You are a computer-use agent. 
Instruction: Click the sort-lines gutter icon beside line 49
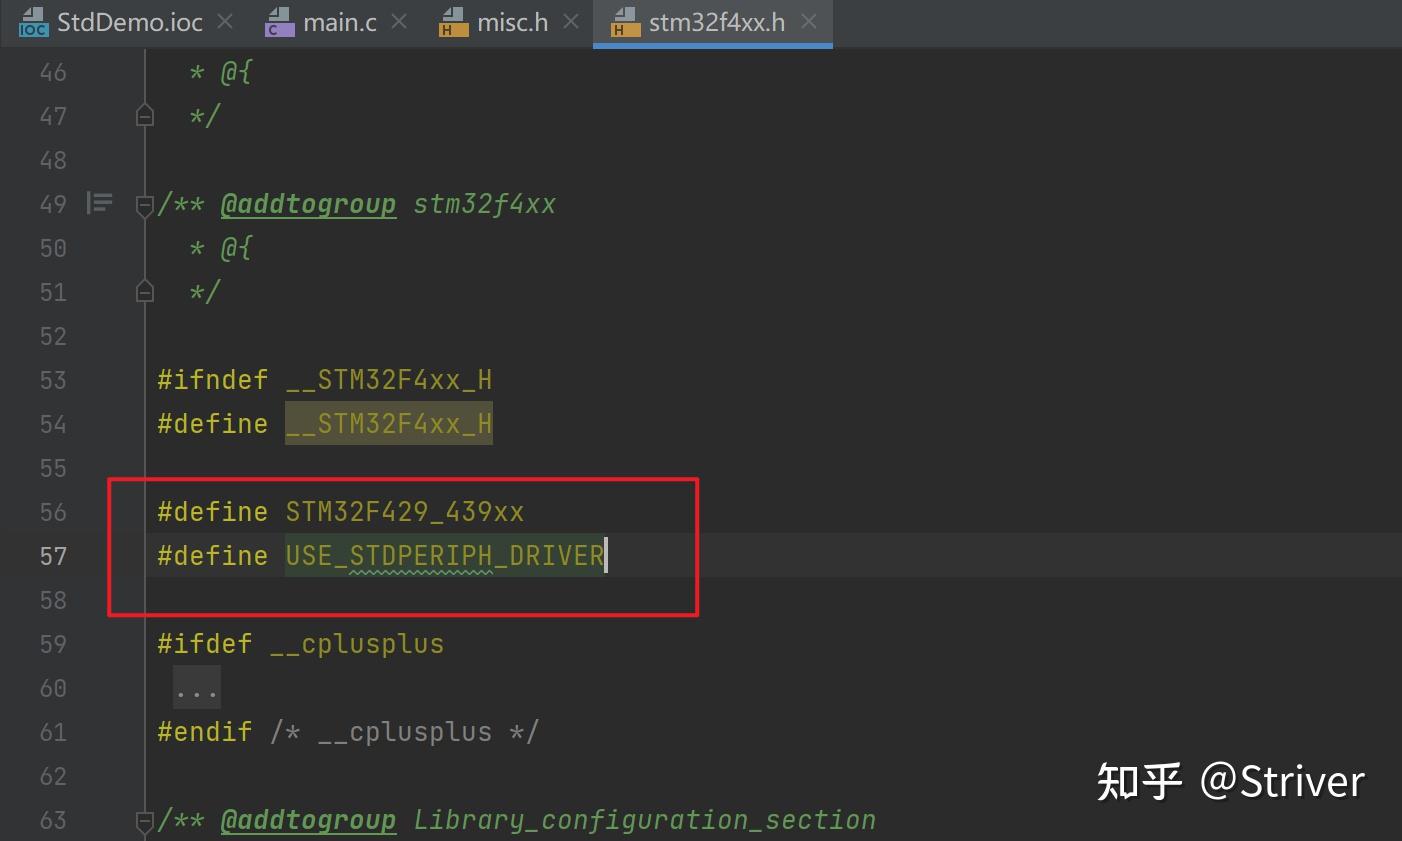coord(99,203)
